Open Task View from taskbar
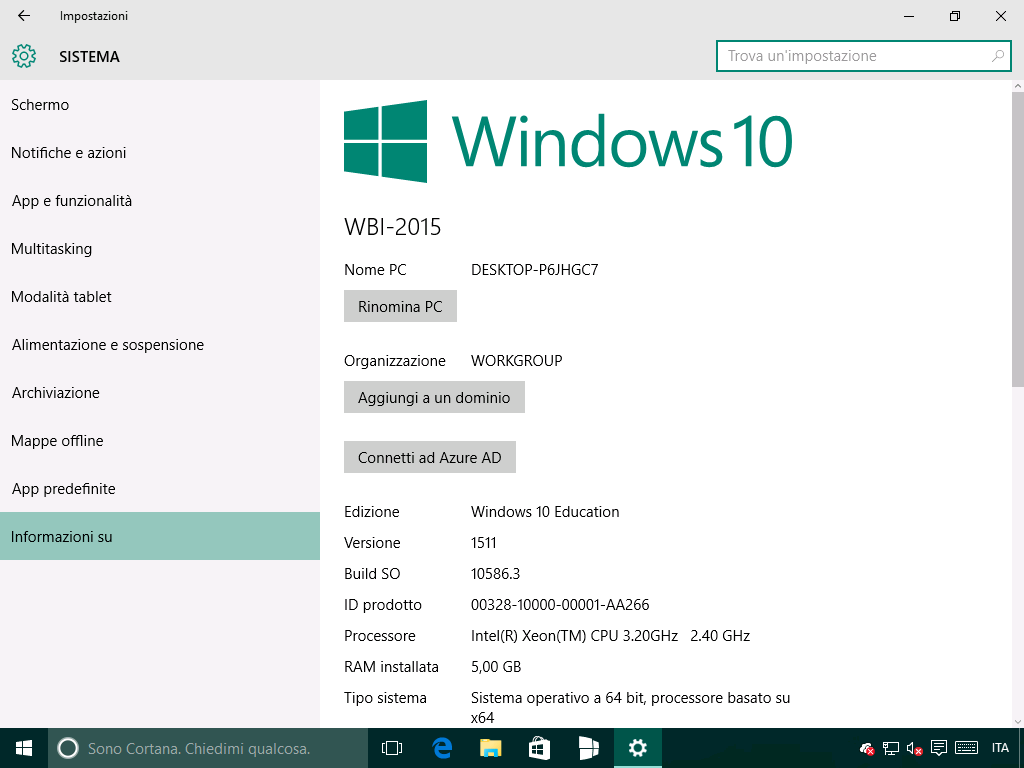1024x768 pixels. [x=392, y=748]
